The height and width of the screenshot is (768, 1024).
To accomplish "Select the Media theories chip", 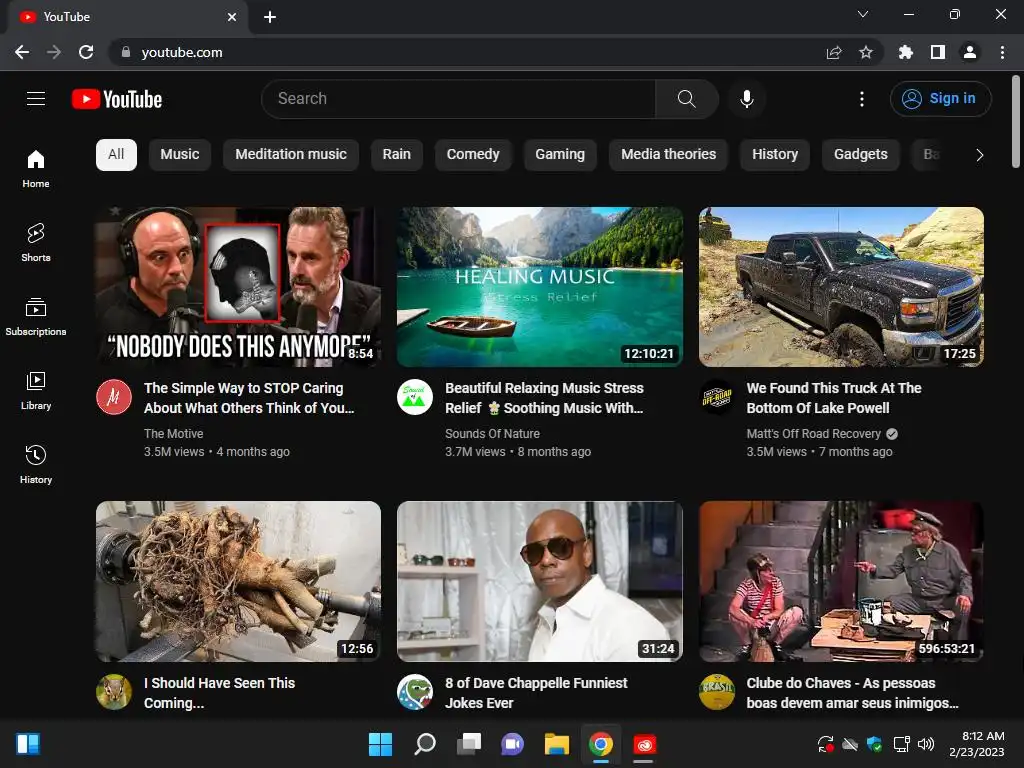I will 668,154.
